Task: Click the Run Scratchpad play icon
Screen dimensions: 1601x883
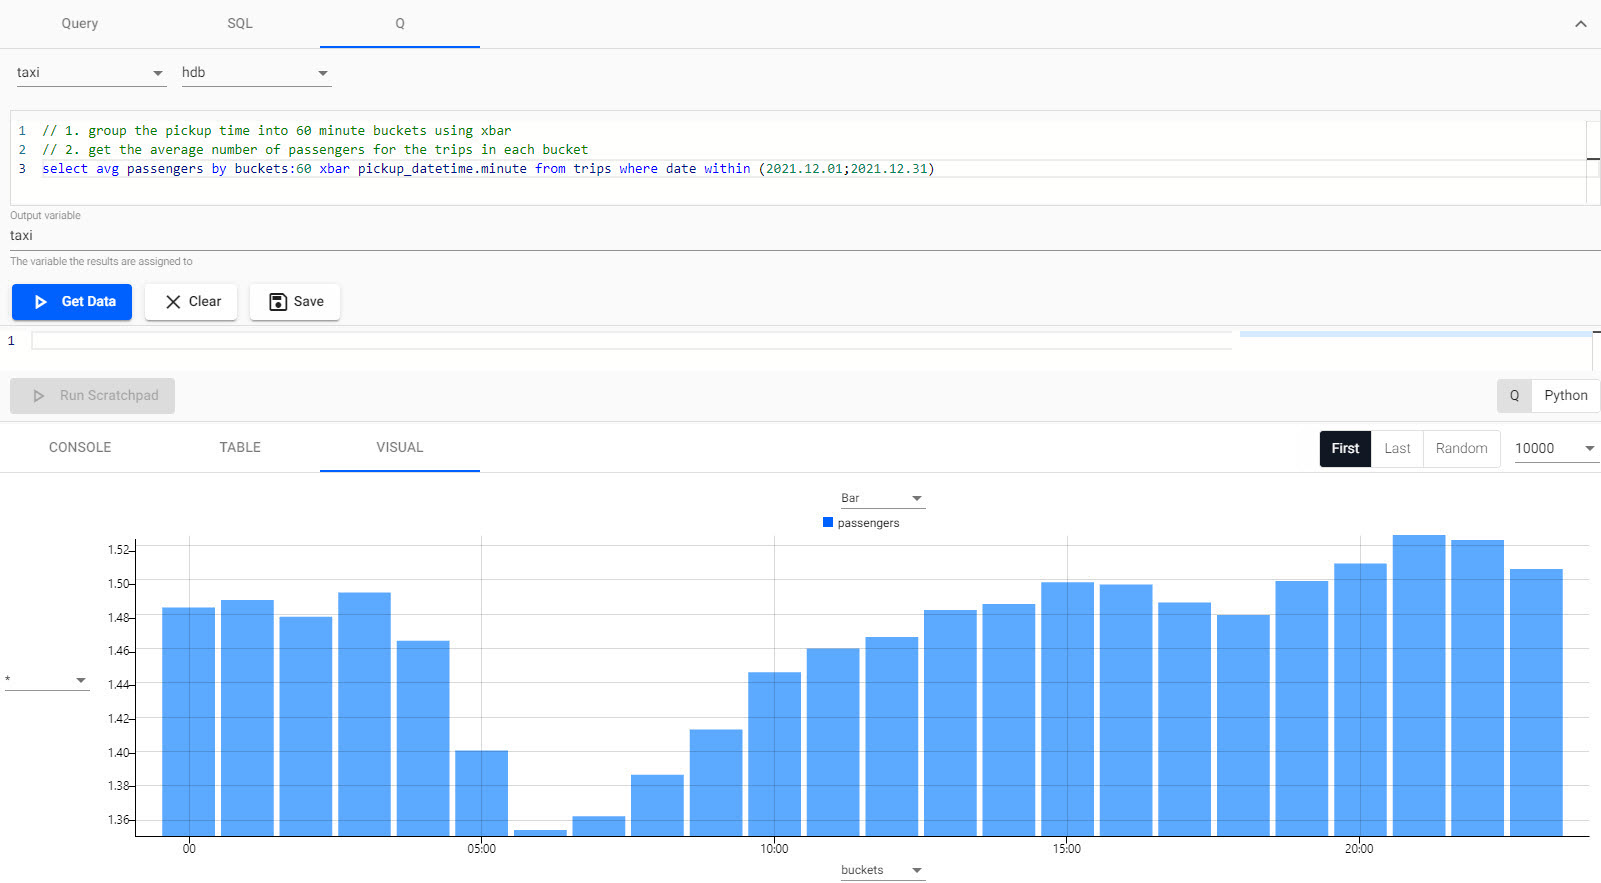Action: click(x=39, y=396)
